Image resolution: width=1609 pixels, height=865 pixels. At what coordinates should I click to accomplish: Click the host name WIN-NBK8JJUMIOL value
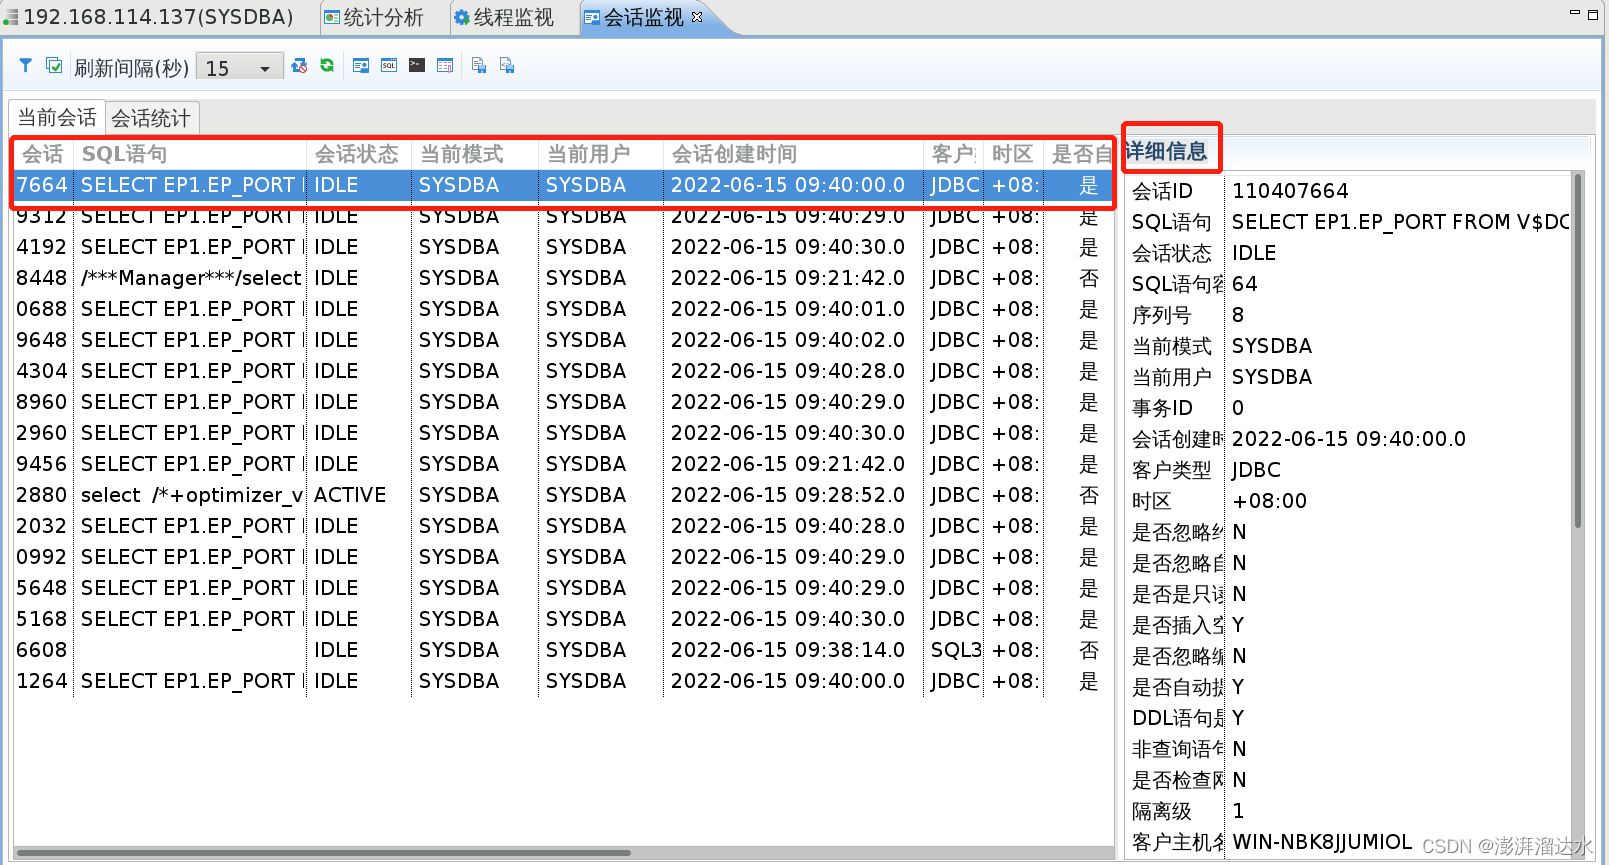[1322, 842]
